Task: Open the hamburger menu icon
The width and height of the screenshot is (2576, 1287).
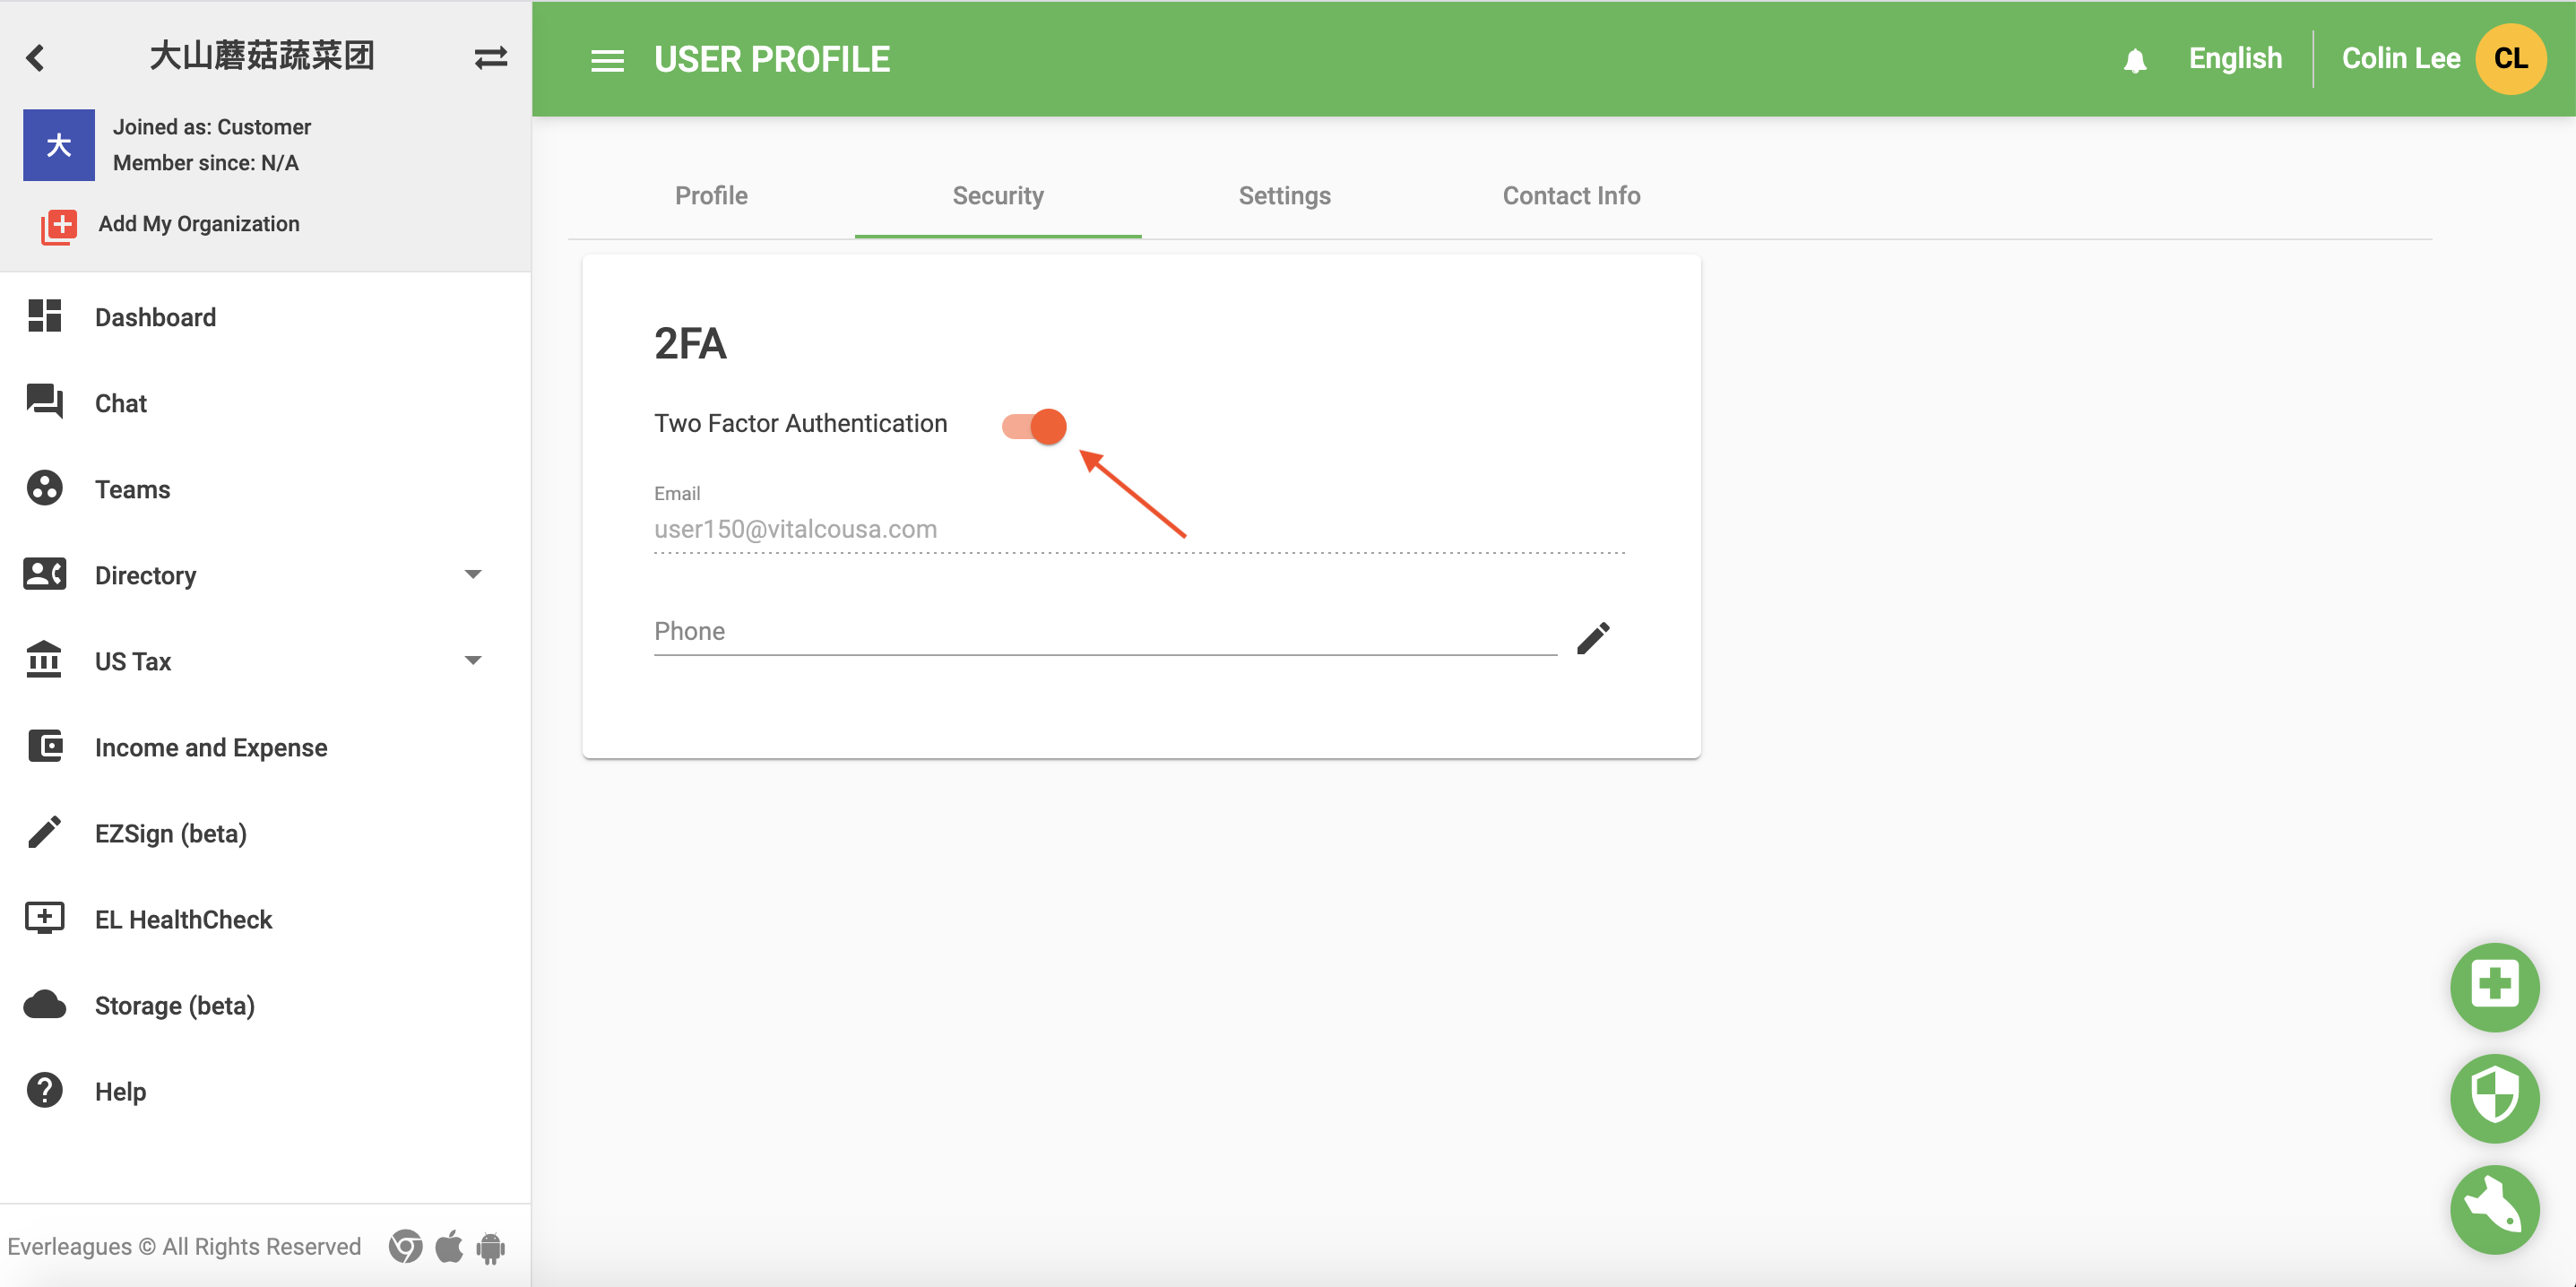Action: point(607,60)
